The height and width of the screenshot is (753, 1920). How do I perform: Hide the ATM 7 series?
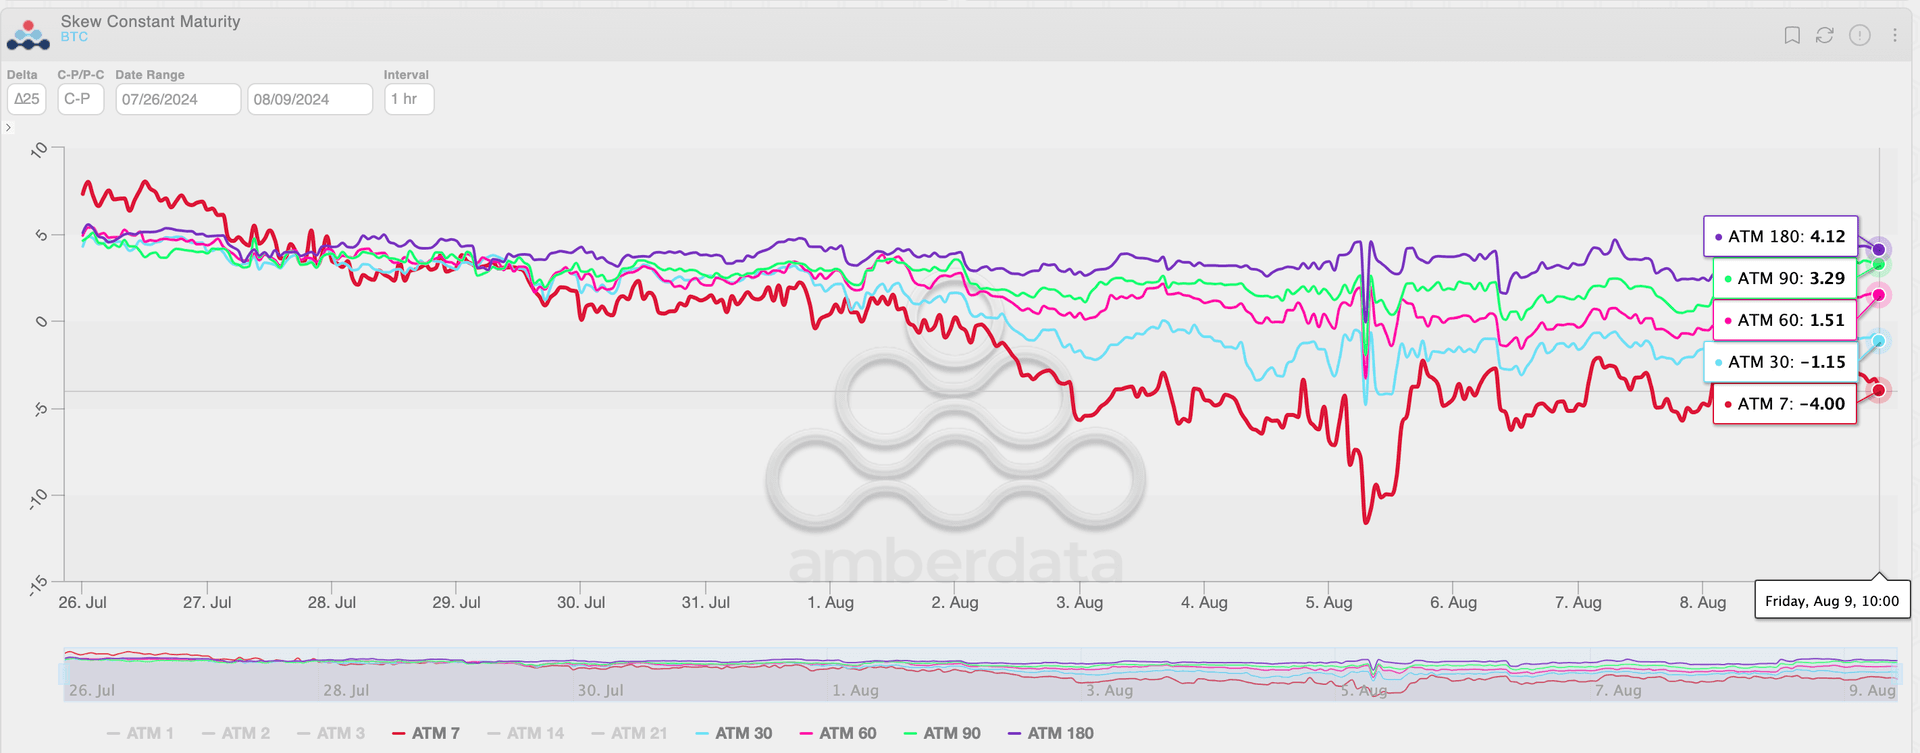(x=426, y=733)
